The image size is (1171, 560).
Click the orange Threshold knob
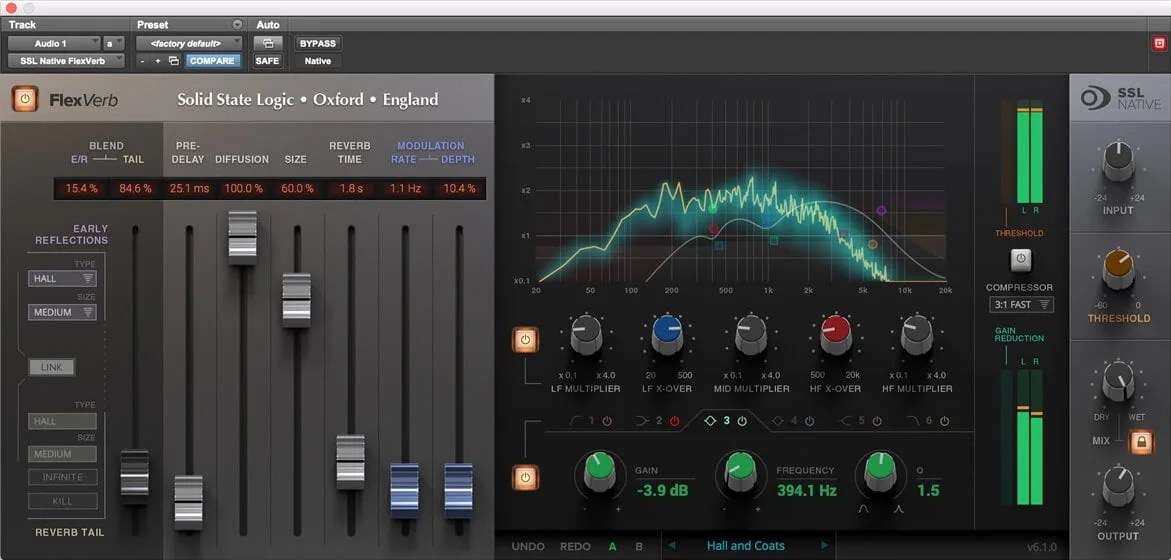click(1118, 269)
